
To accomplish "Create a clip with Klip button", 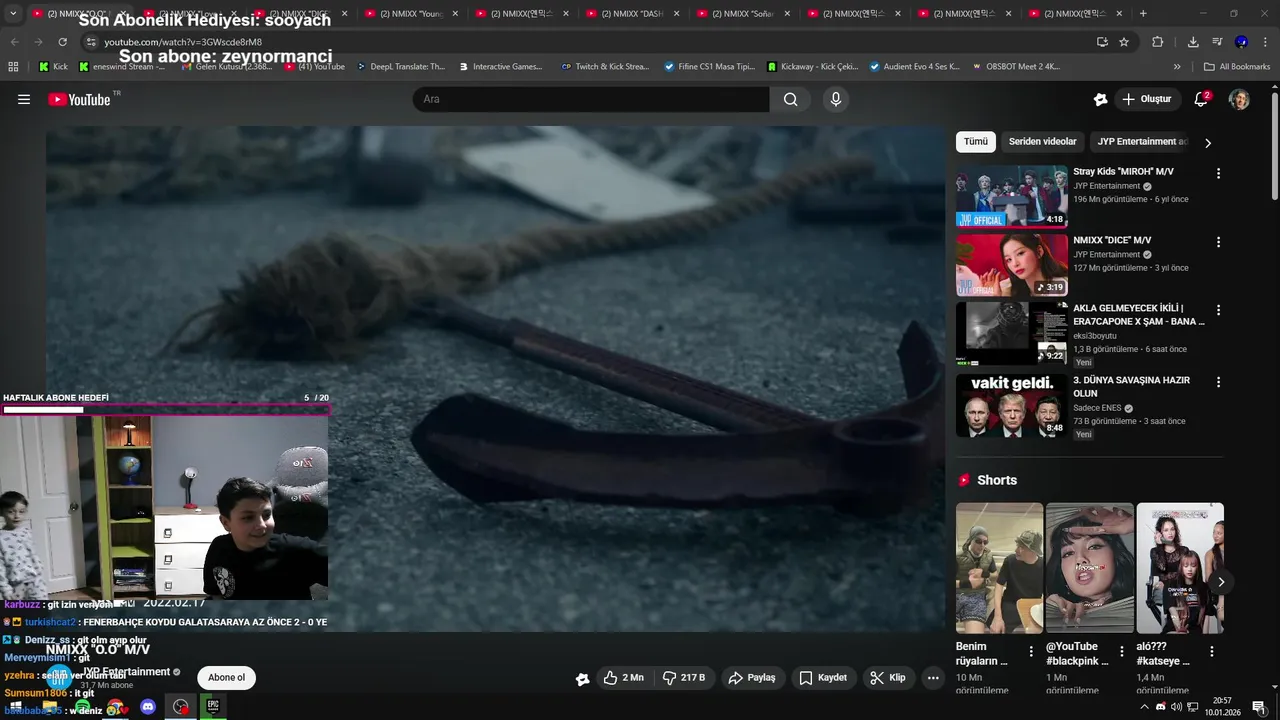I will [x=888, y=678].
